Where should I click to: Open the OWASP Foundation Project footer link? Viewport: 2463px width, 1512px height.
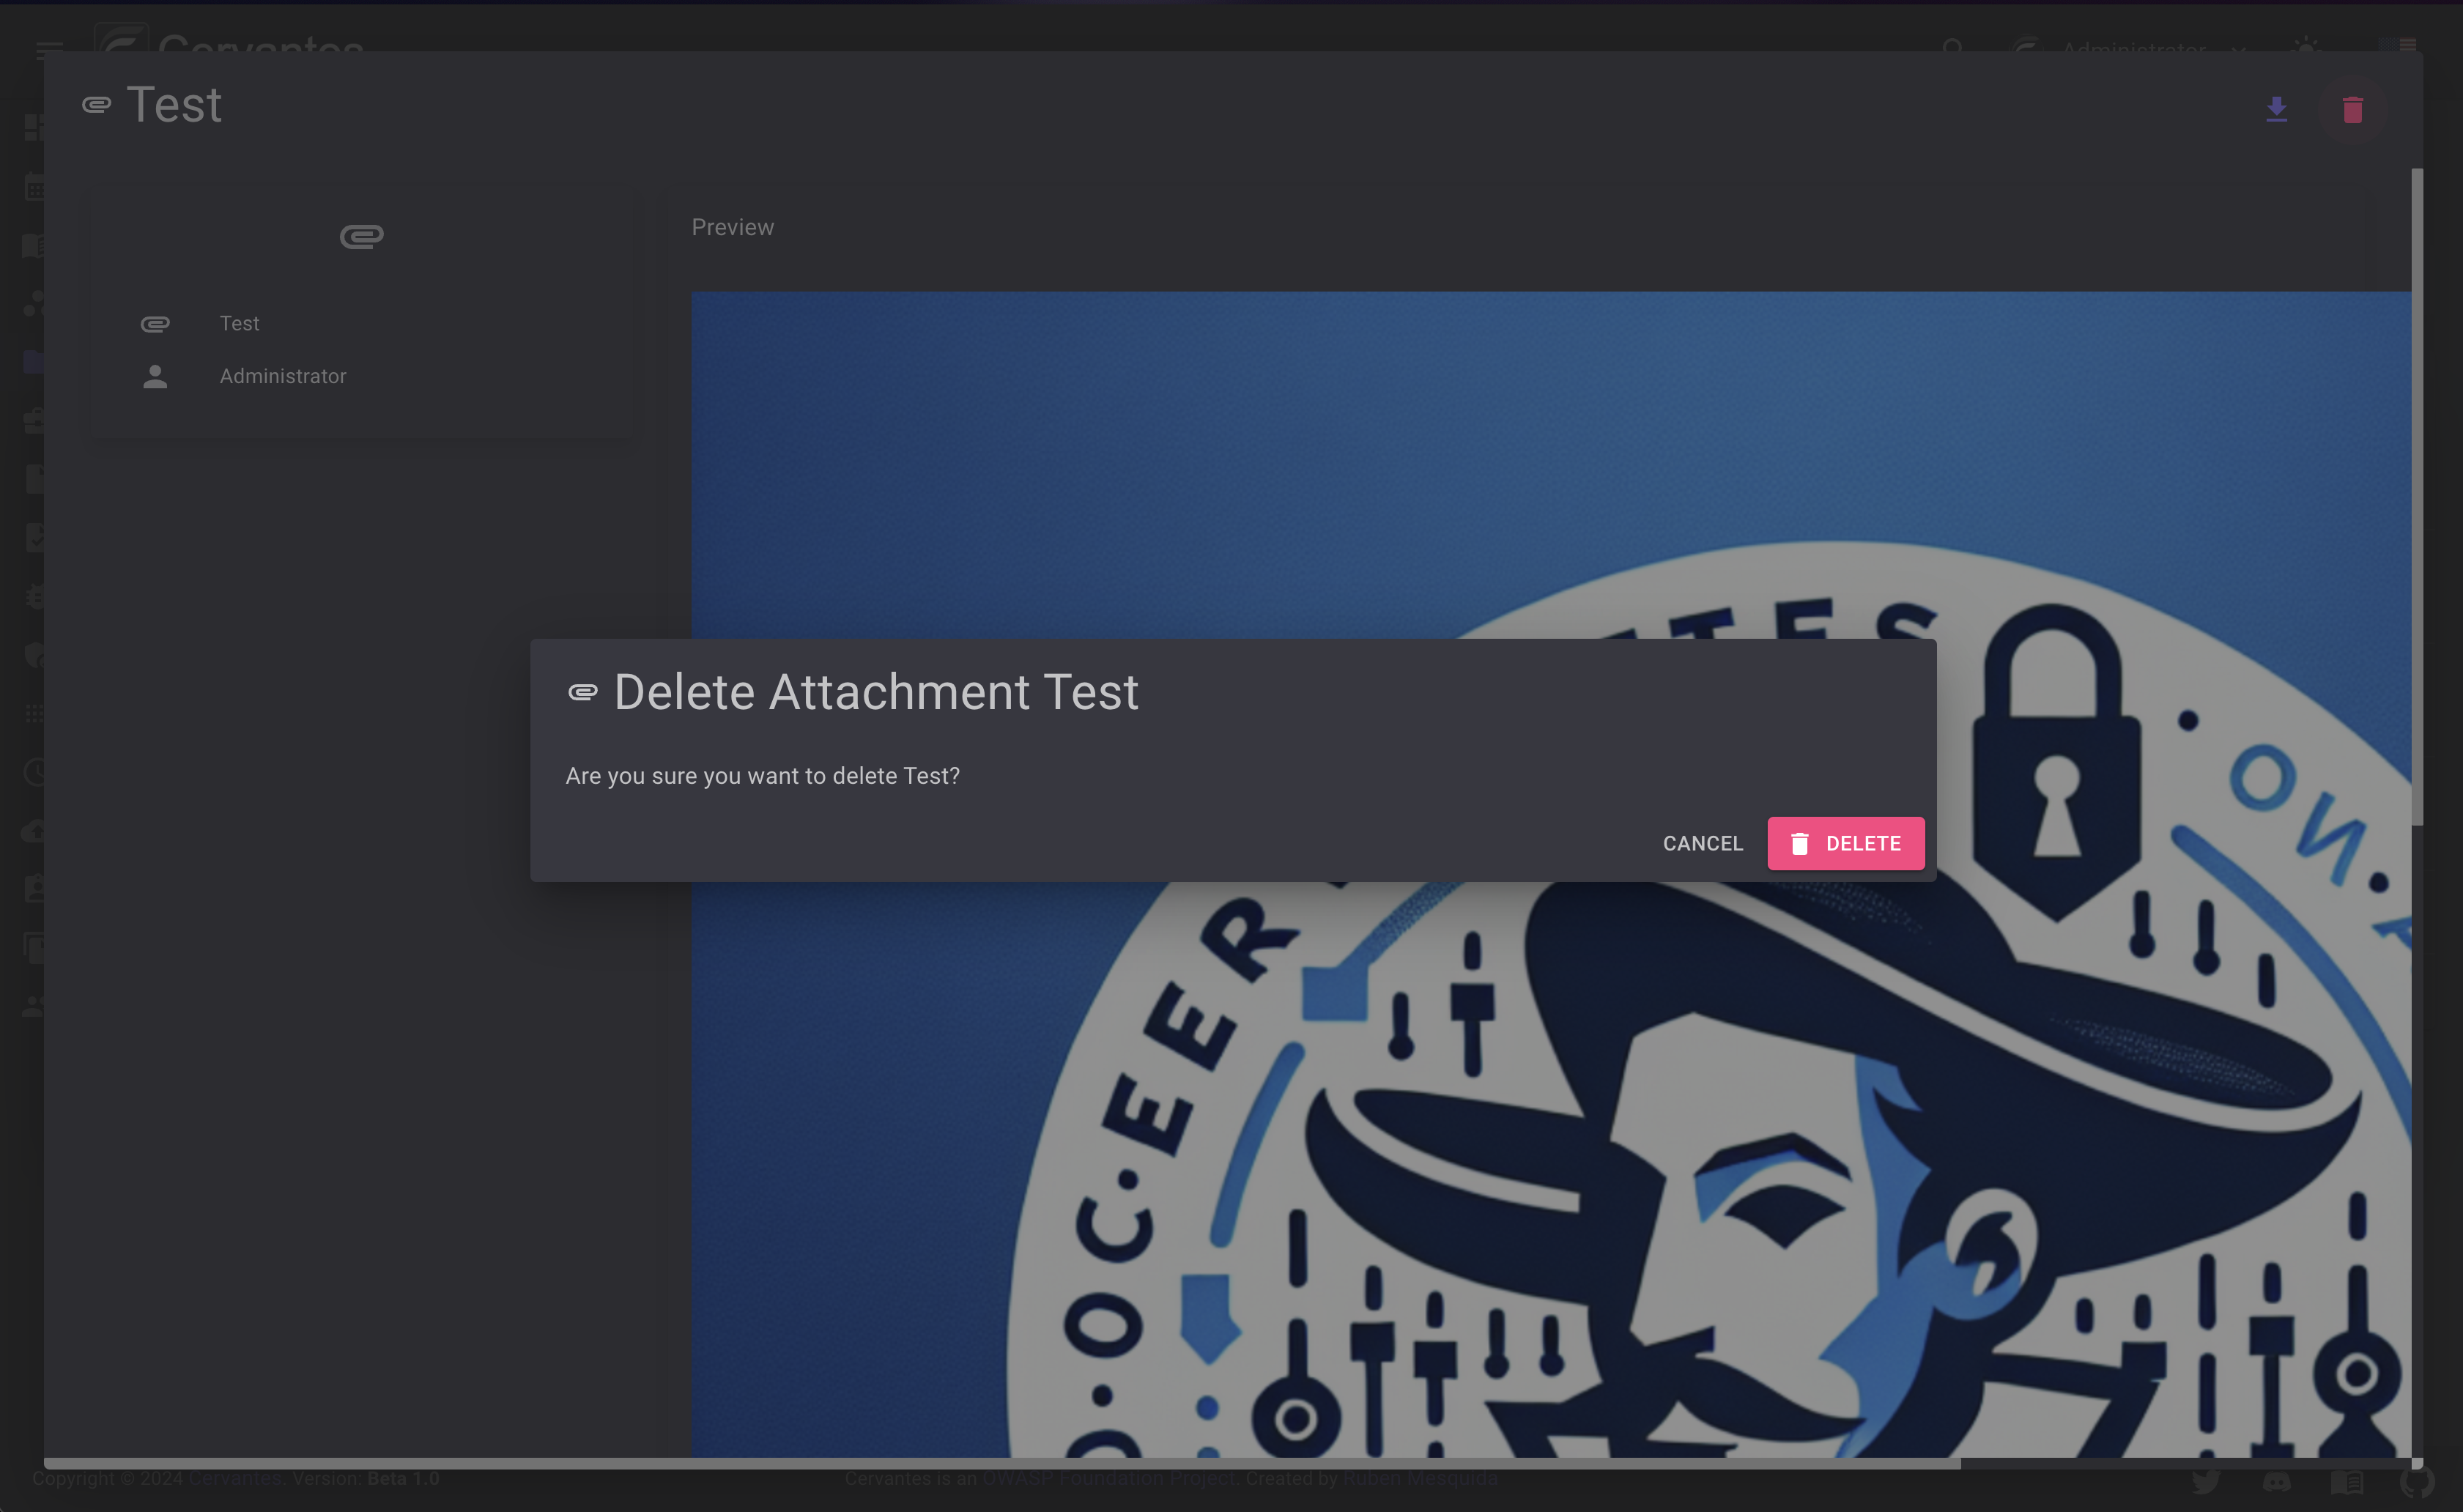pos(1108,1478)
